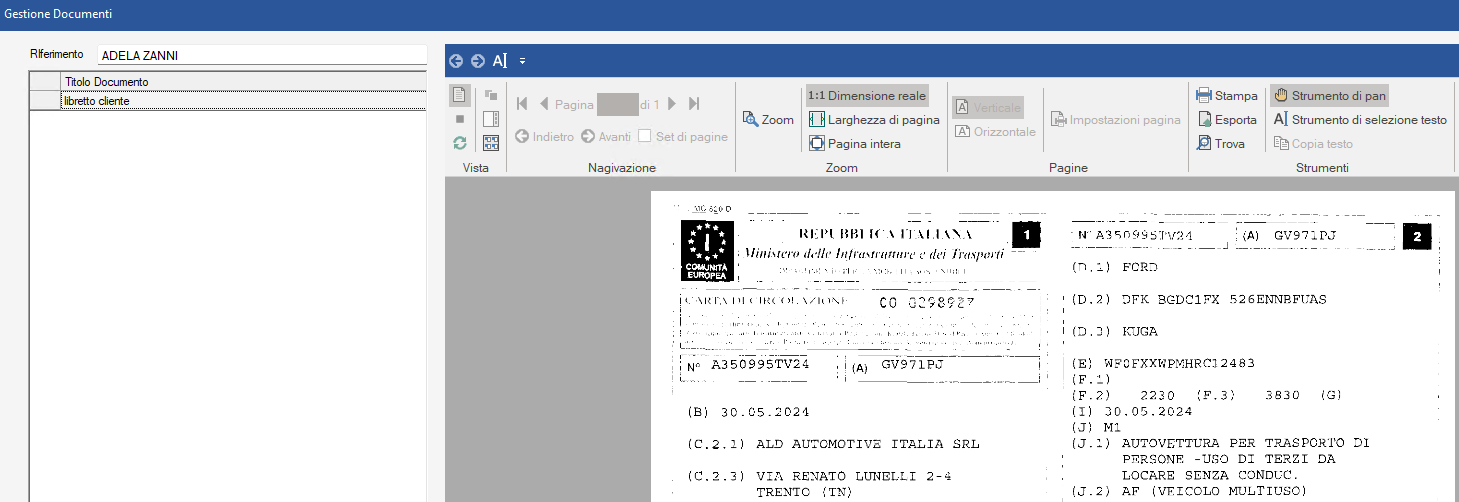The image size is (1459, 502).
Task: Open the Trova search tool
Action: coord(1221,144)
